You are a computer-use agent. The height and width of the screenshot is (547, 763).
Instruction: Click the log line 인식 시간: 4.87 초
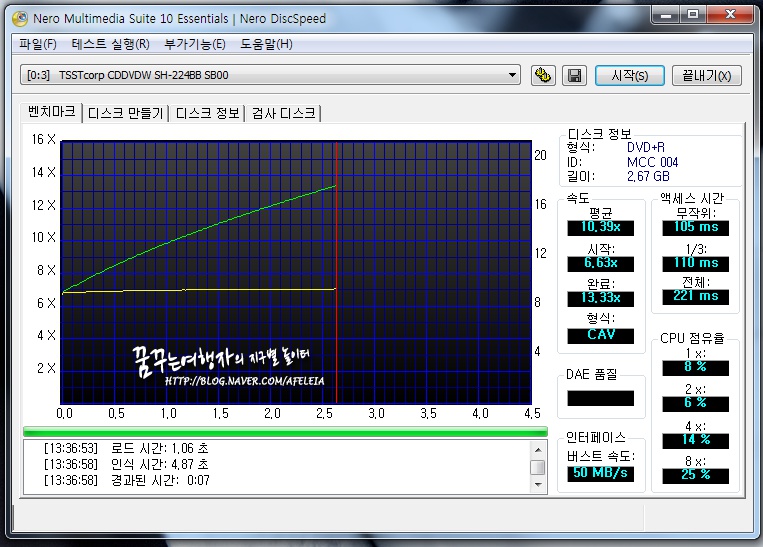click(126, 464)
